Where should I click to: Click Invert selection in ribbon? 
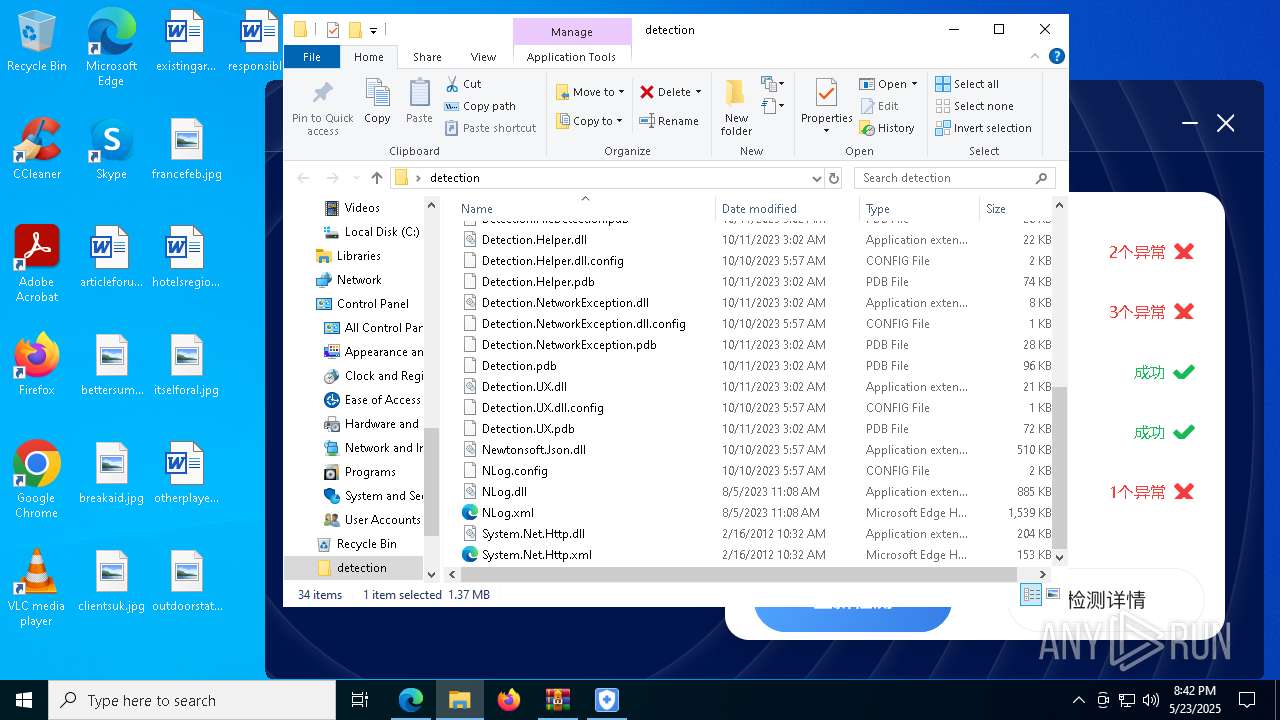(x=983, y=128)
